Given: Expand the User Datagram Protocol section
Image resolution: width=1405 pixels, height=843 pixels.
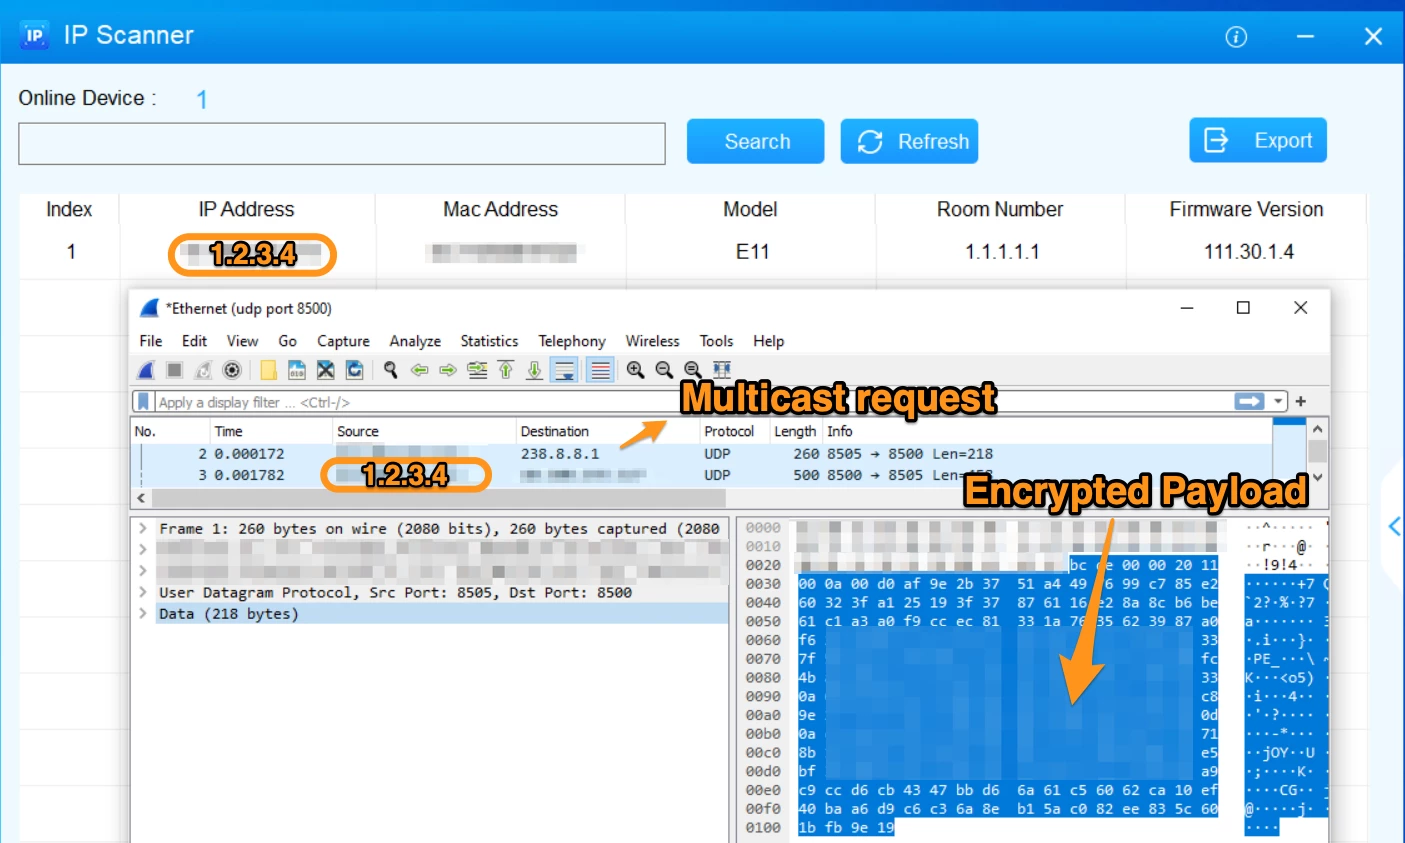Looking at the screenshot, I should pyautogui.click(x=144, y=591).
